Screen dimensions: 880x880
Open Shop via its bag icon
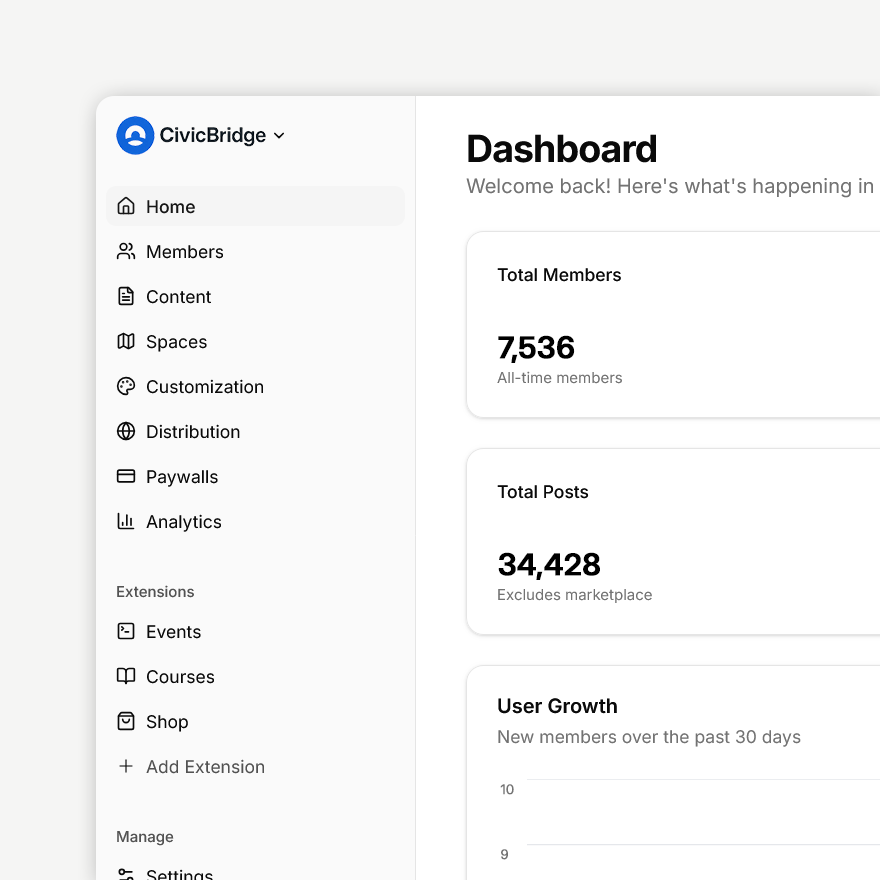point(125,721)
